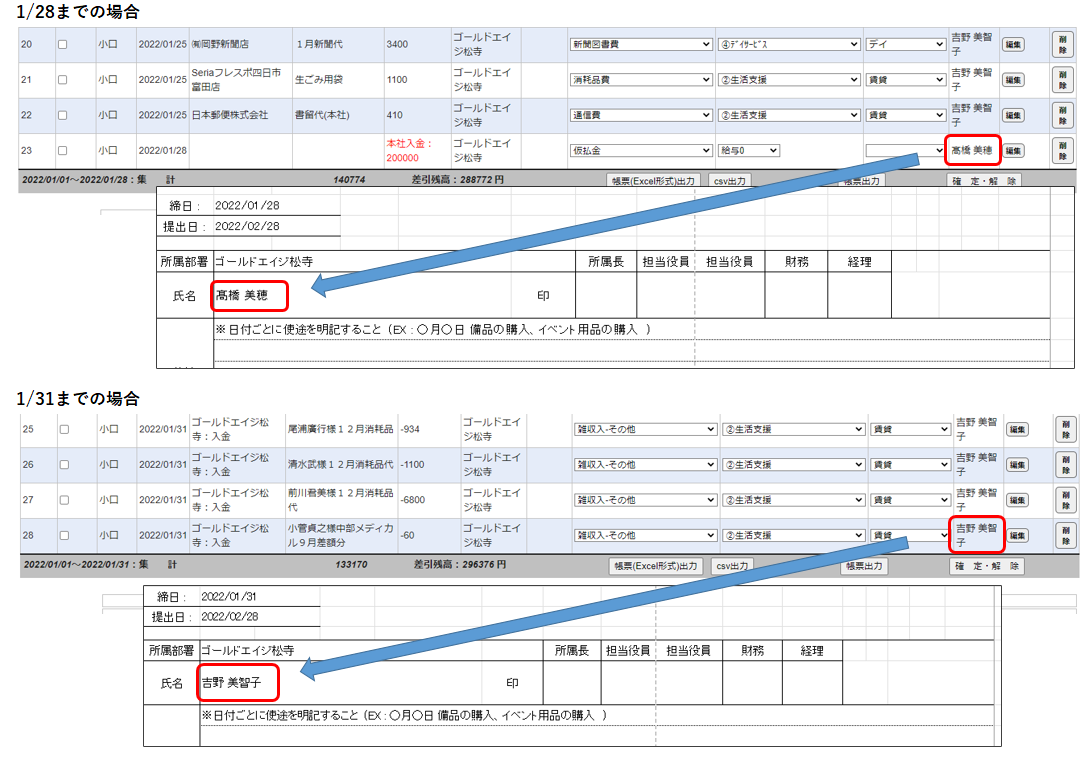Click 編集 button for row 21
Screen dimensions: 1091x773
coord(1012,80)
